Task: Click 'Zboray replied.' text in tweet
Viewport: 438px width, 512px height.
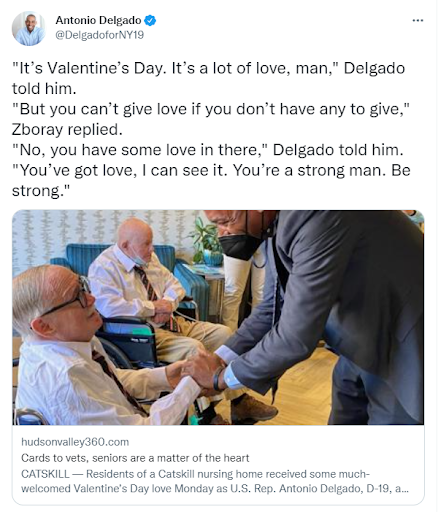Action: click(67, 130)
